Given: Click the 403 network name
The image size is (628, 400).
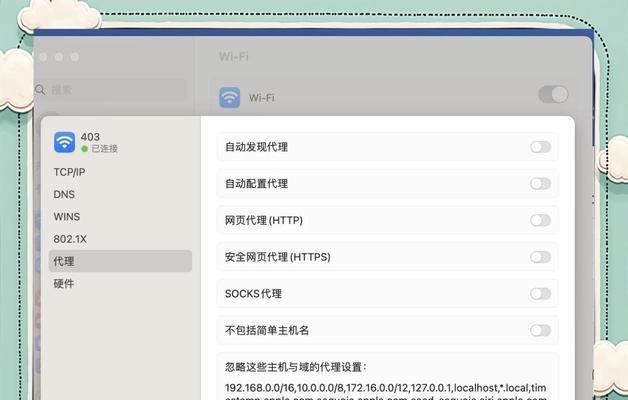Looking at the screenshot, I should [x=90, y=137].
